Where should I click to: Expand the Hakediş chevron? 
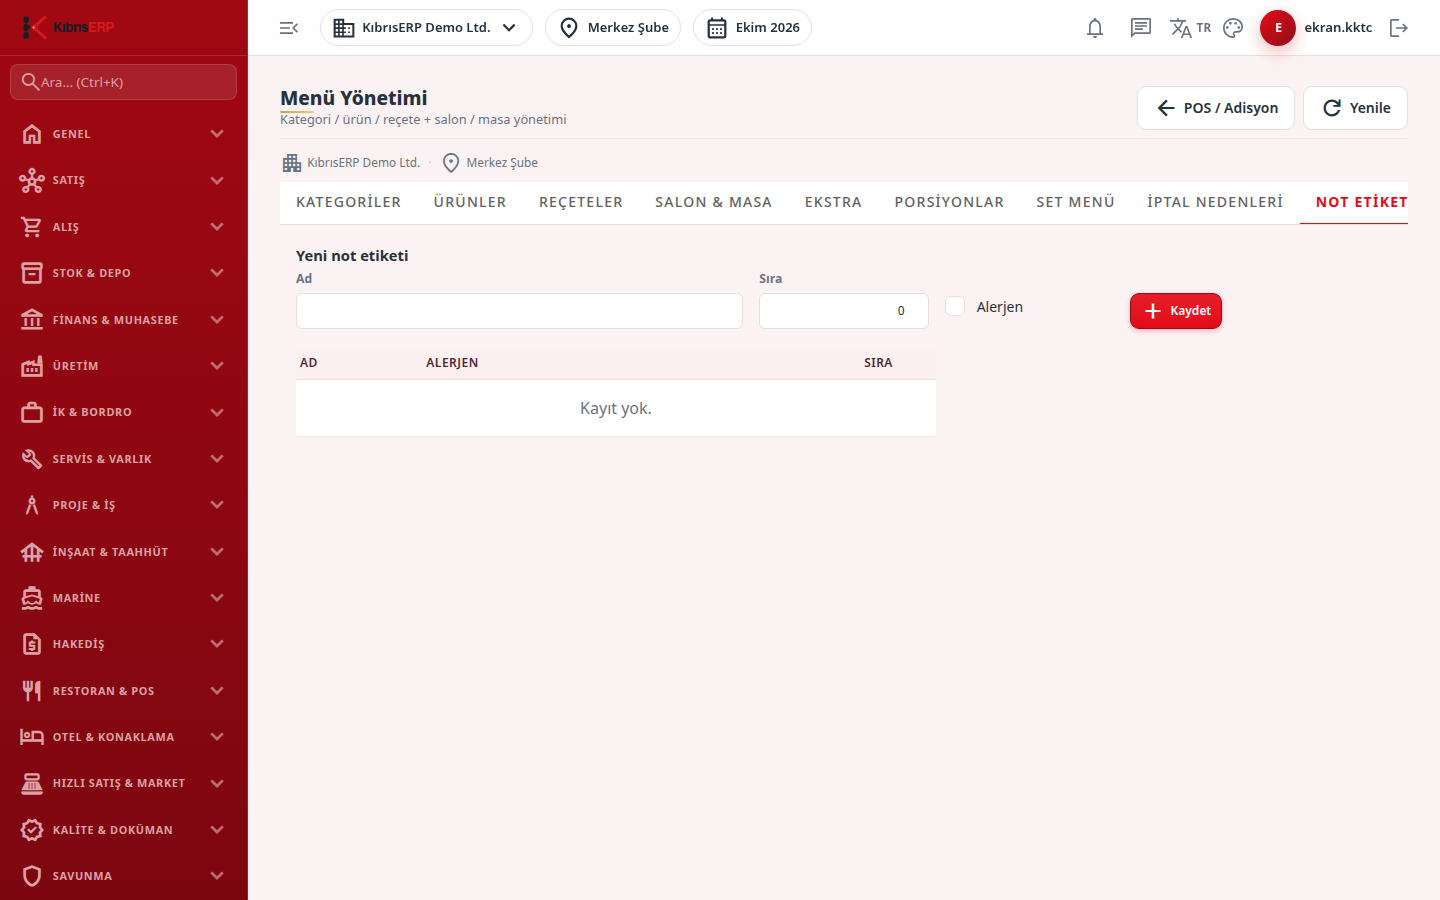217,644
